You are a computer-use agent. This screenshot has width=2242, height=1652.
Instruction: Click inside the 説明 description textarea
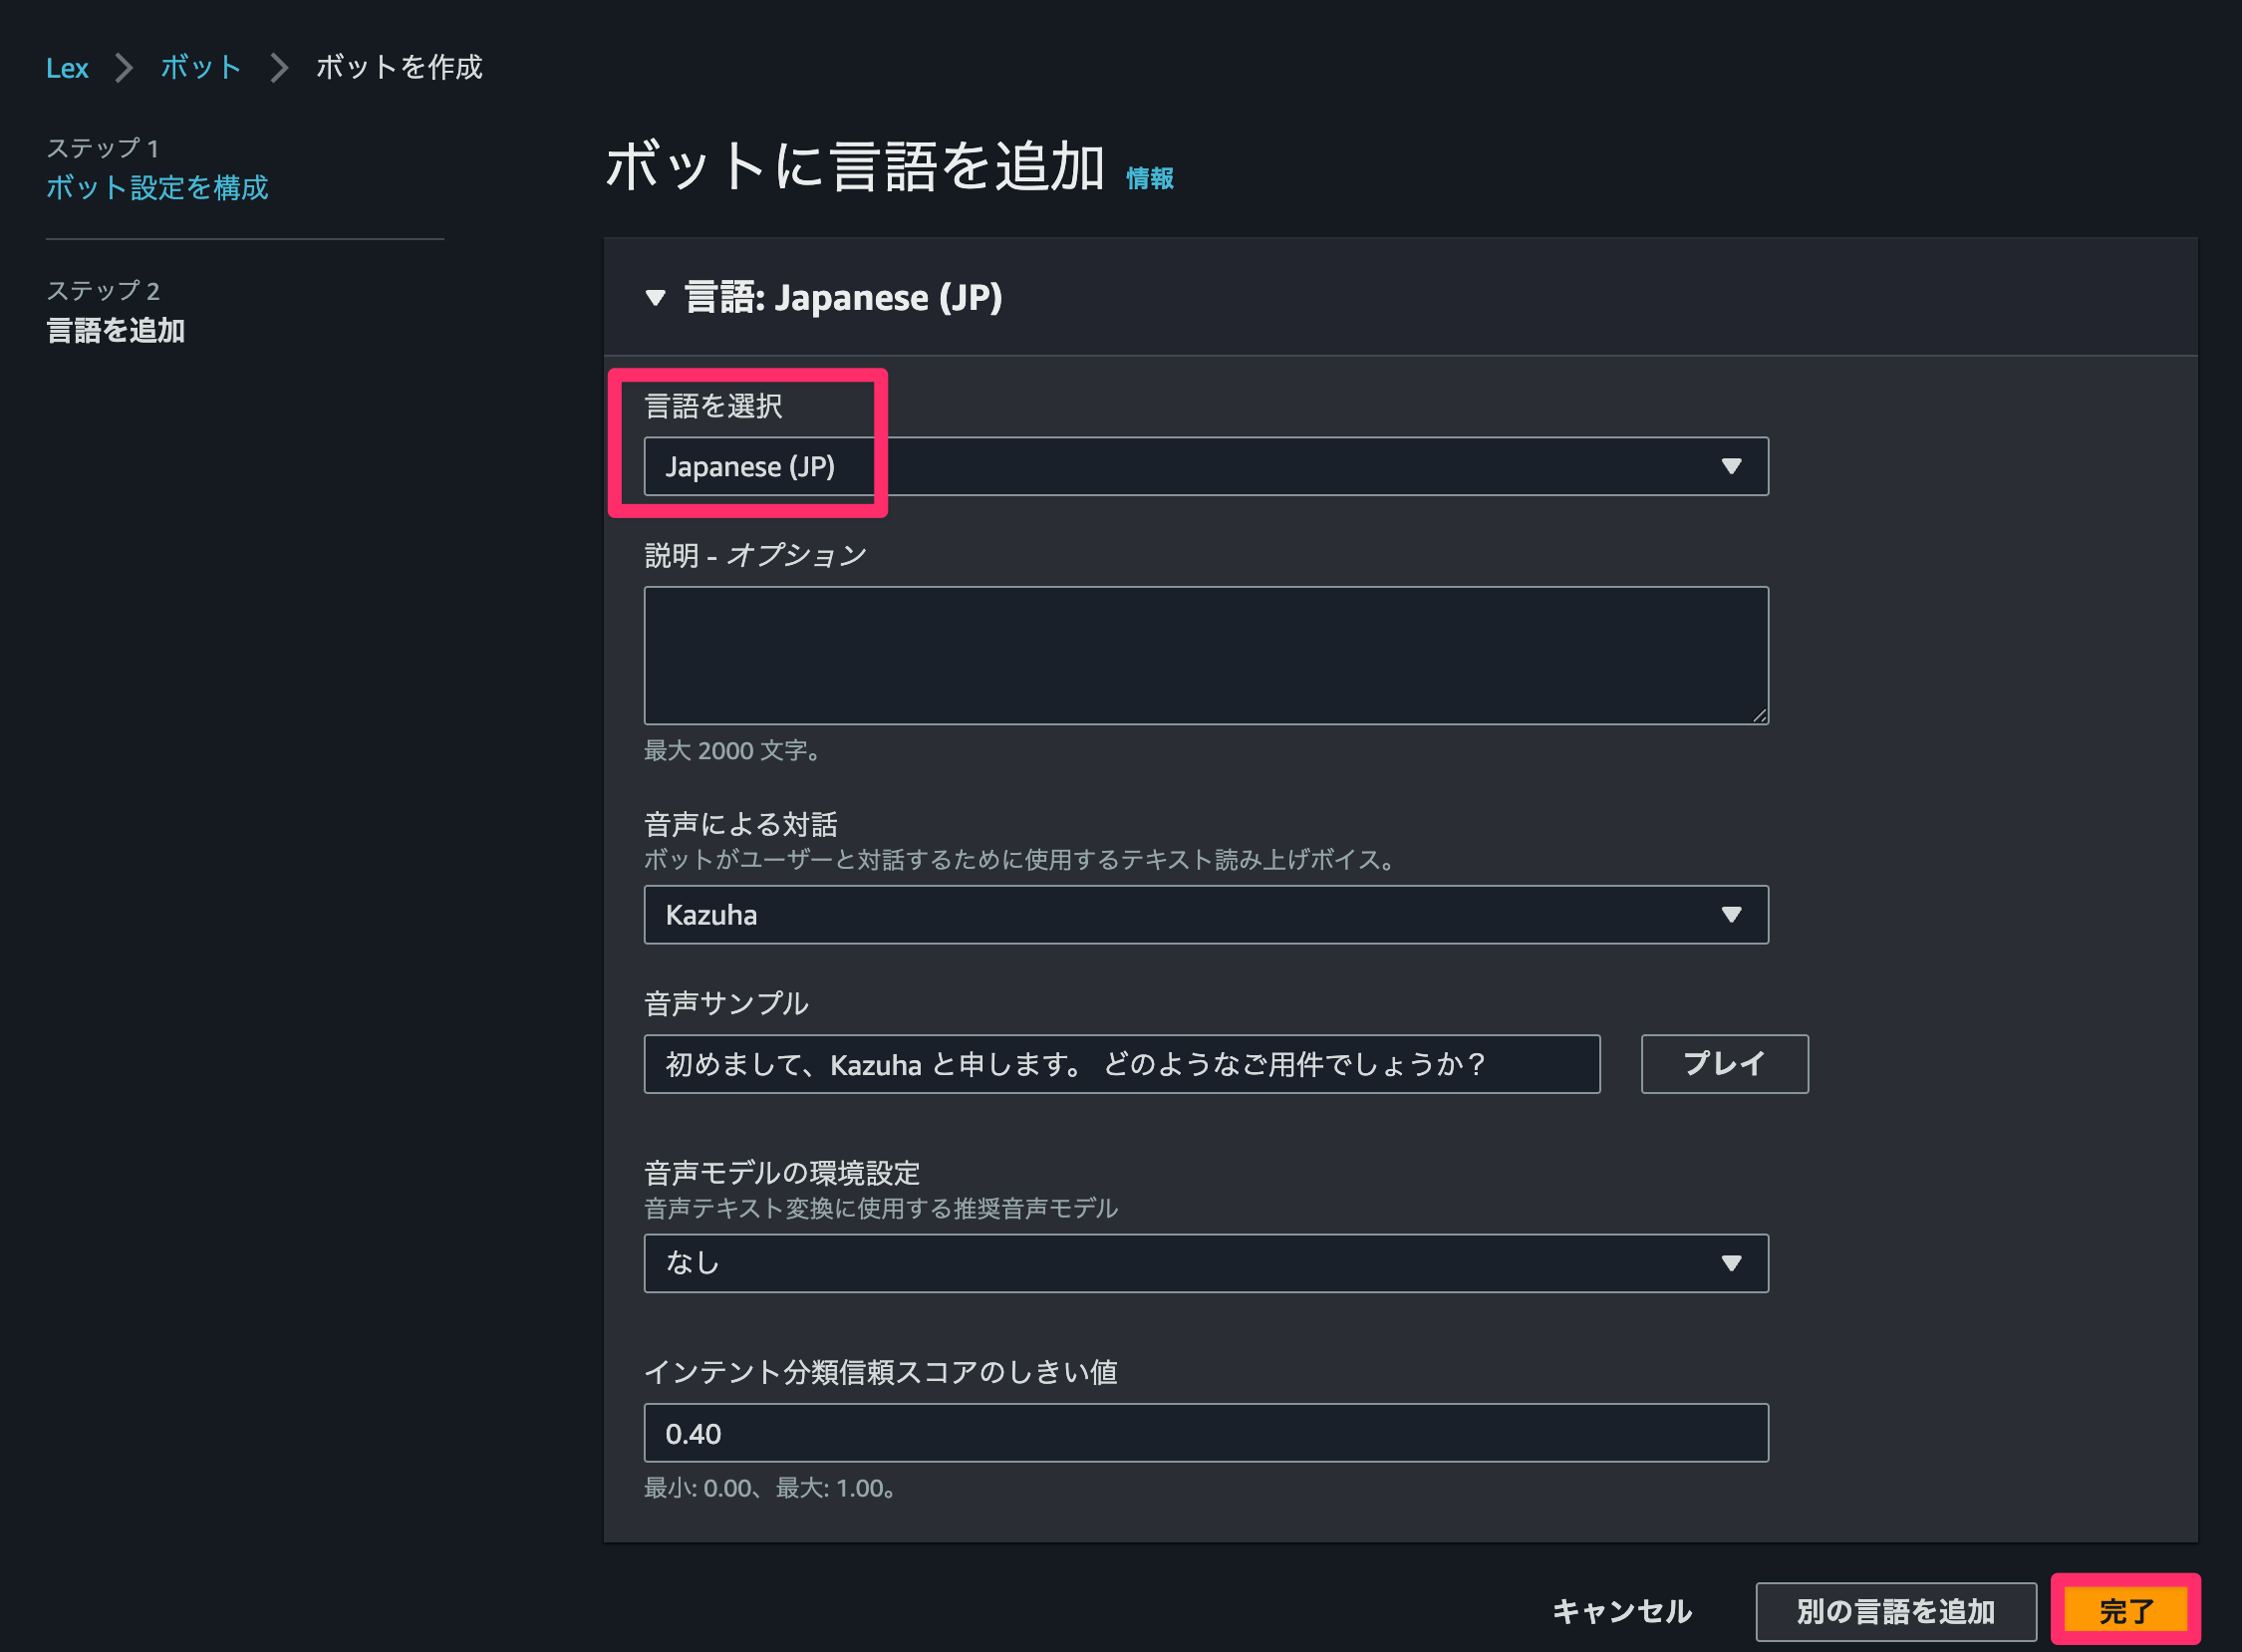(1200, 655)
